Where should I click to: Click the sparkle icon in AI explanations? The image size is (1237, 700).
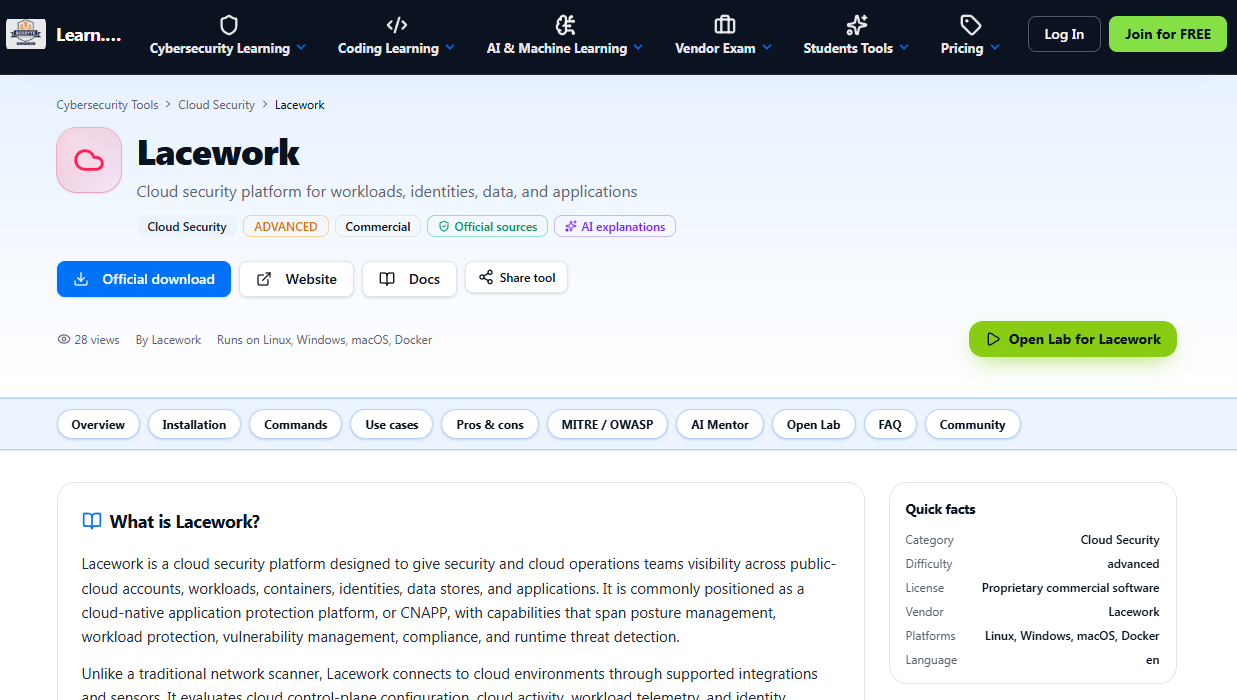point(571,227)
